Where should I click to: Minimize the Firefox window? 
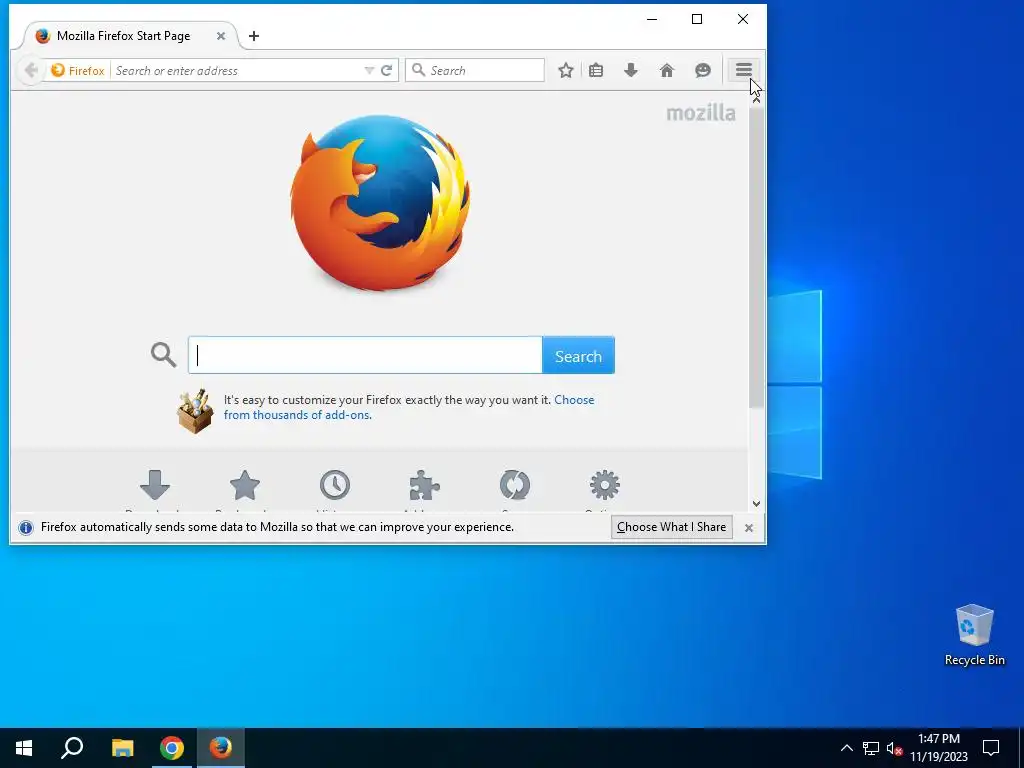click(x=652, y=19)
